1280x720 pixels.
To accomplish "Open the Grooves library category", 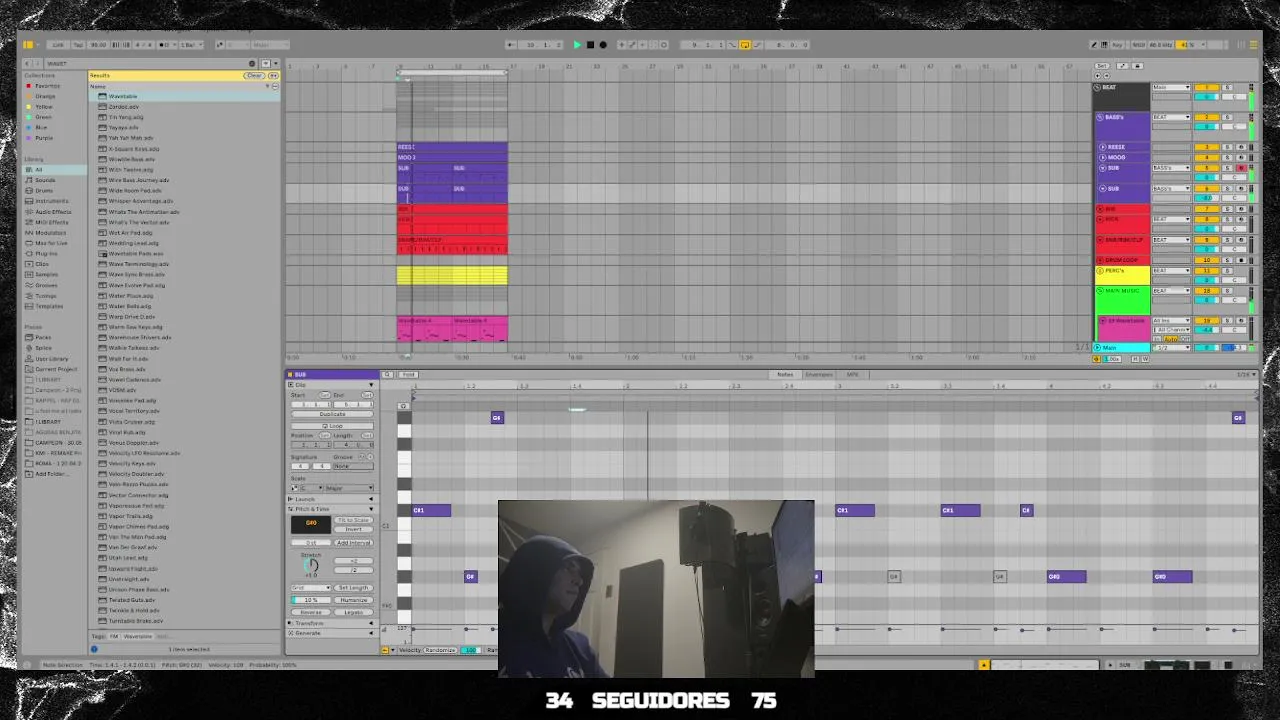I will tap(46, 285).
